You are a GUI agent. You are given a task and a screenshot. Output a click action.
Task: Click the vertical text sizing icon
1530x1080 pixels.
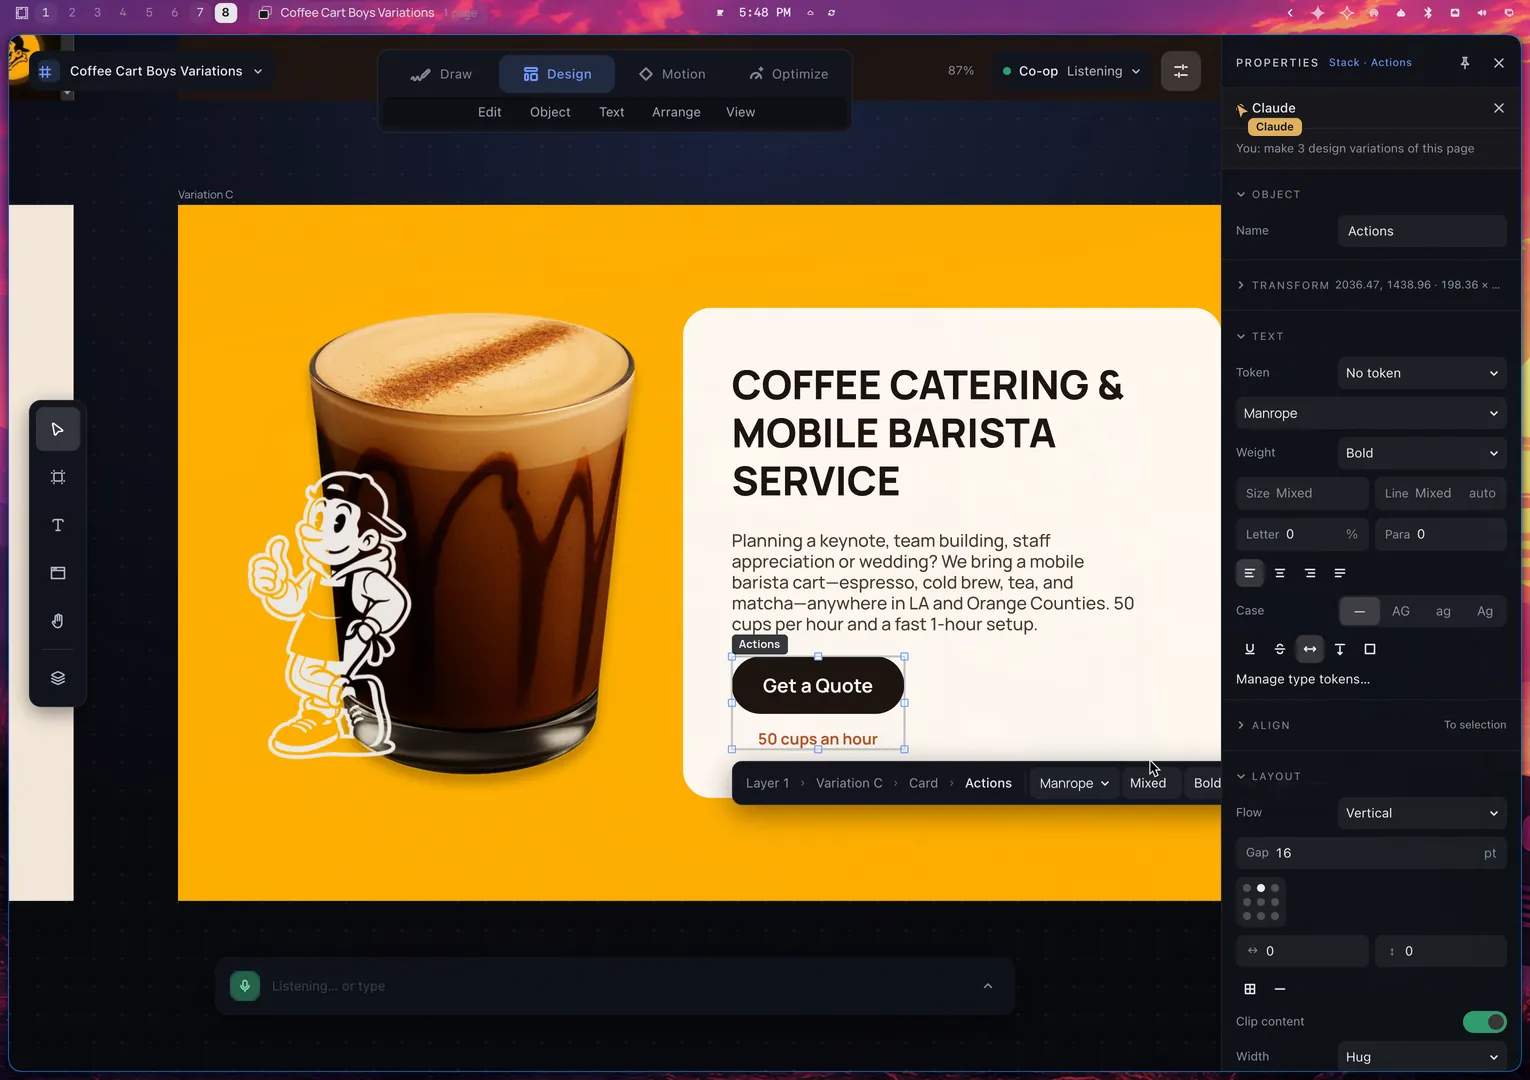(x=1340, y=649)
